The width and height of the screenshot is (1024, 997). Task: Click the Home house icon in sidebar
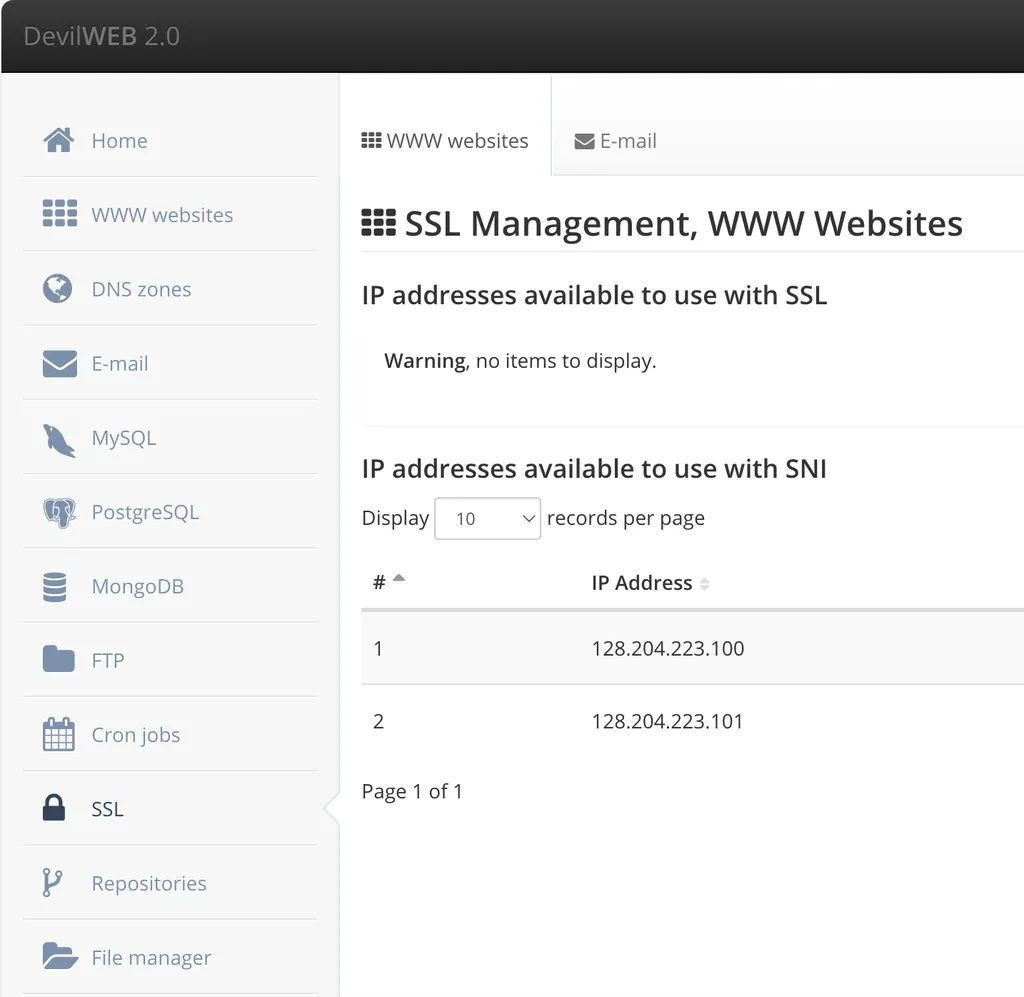[59, 141]
